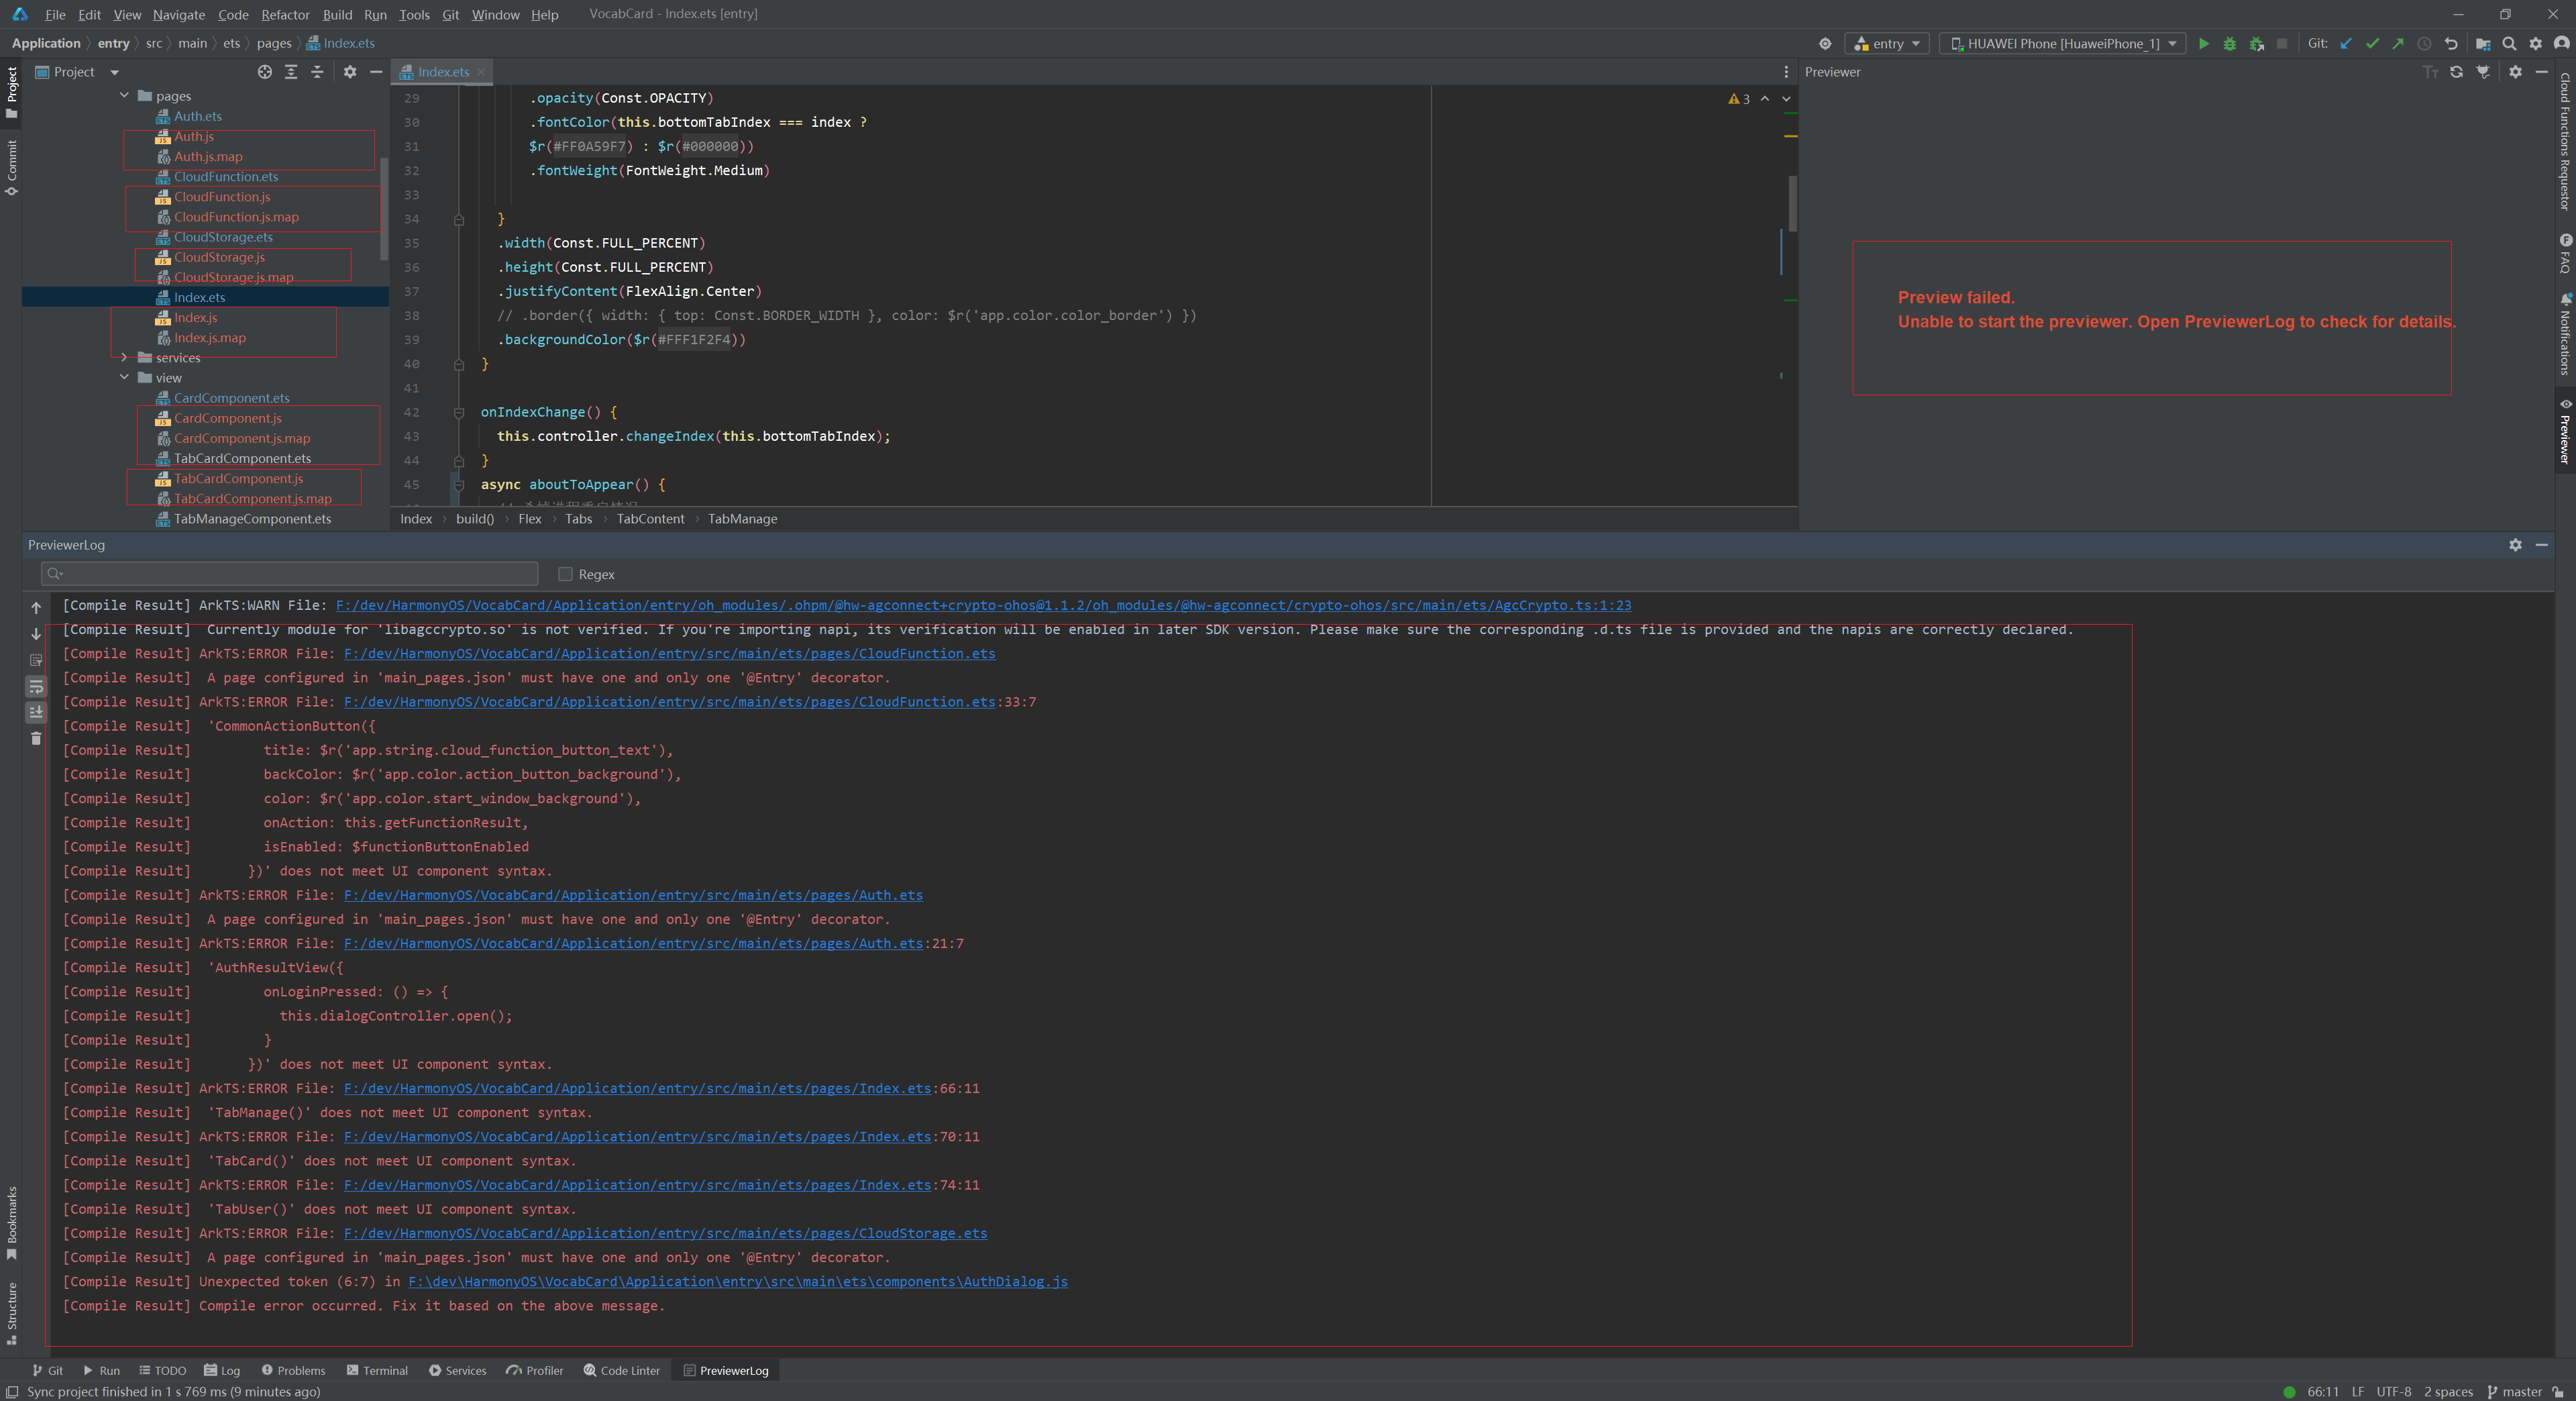The height and width of the screenshot is (1401, 2576).
Task: Expand all nodes in Project panel
Action: point(291,72)
